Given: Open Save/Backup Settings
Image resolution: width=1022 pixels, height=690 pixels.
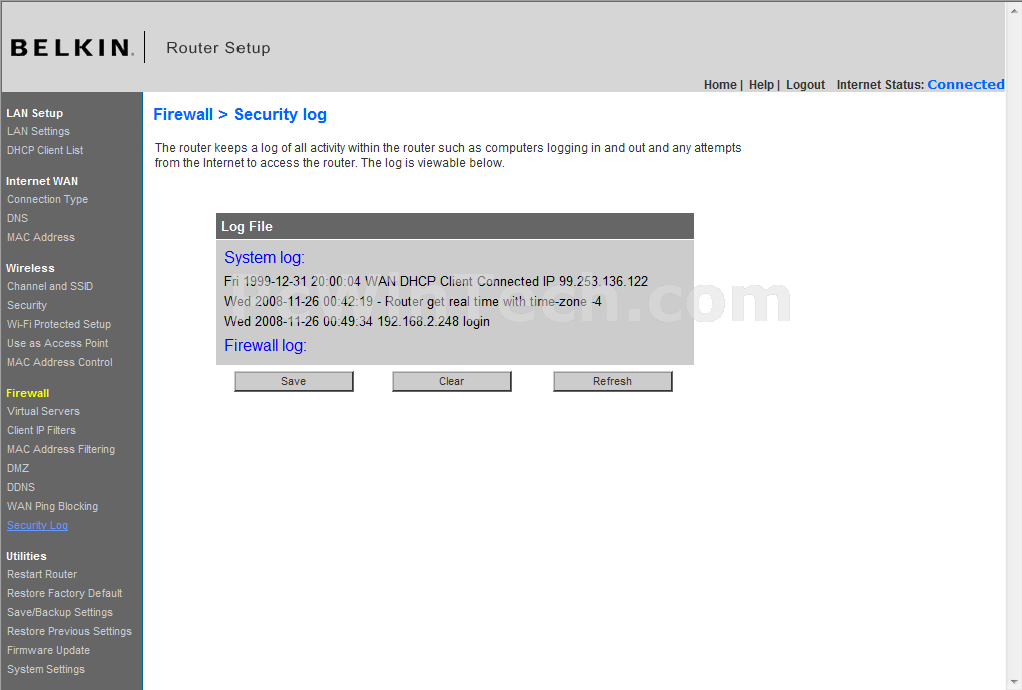Looking at the screenshot, I should 60,612.
